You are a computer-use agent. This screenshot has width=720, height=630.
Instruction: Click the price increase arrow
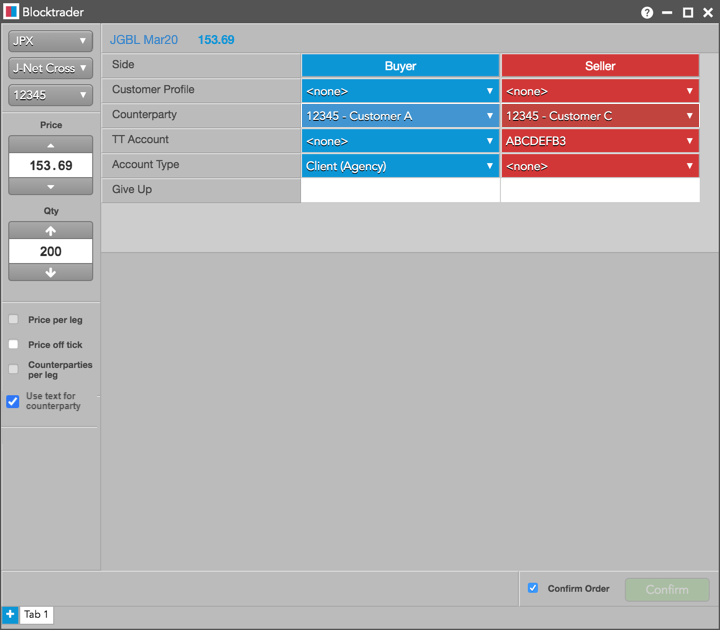(x=51, y=144)
